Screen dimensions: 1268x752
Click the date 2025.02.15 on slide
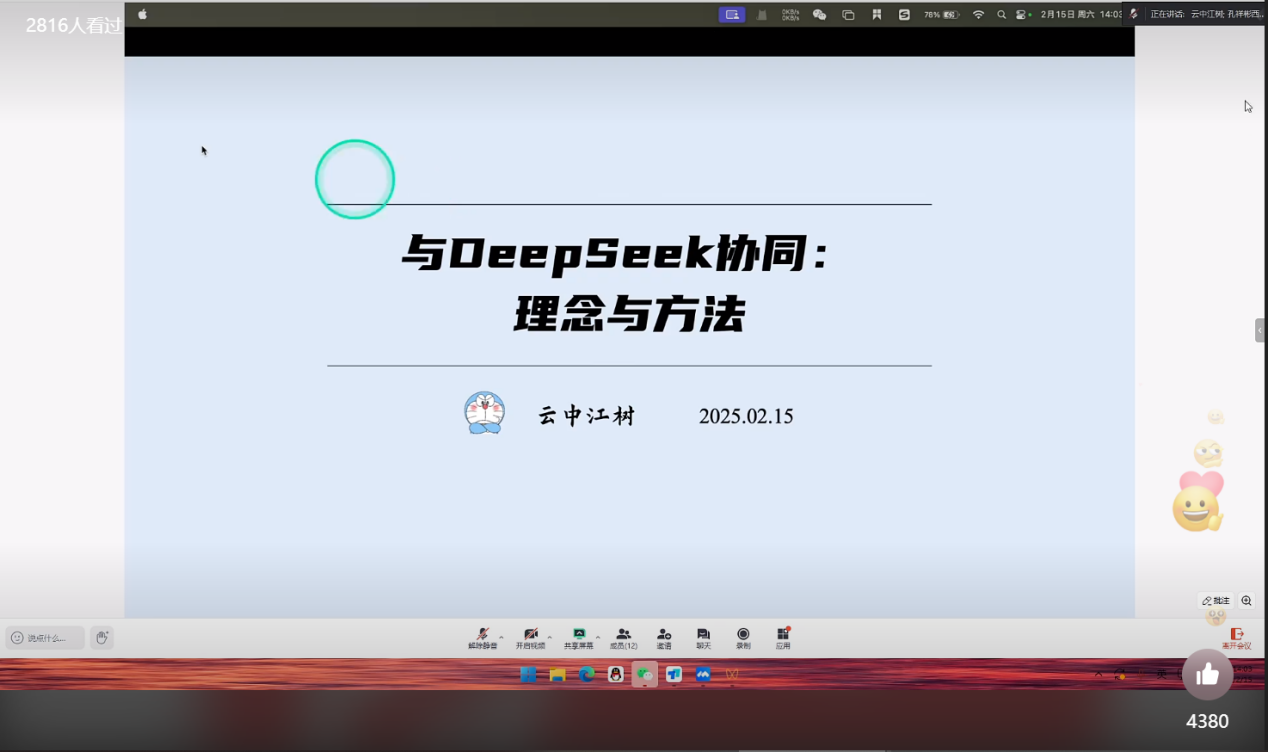746,416
